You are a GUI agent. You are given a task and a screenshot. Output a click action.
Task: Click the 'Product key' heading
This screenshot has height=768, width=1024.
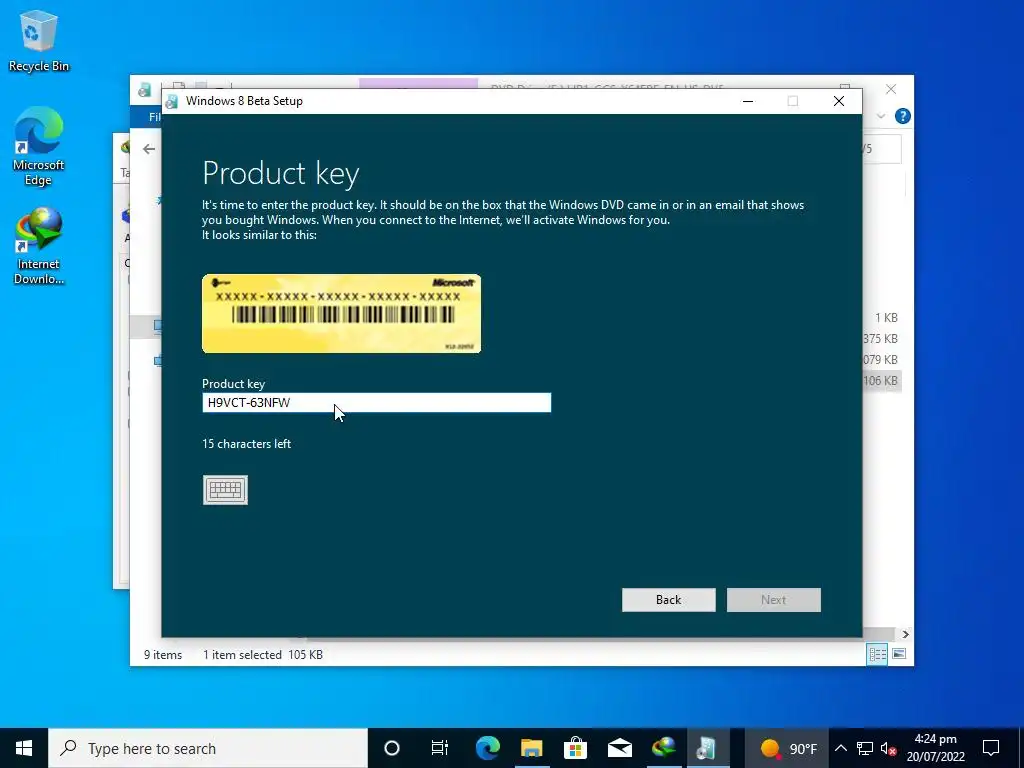pyautogui.click(x=281, y=174)
